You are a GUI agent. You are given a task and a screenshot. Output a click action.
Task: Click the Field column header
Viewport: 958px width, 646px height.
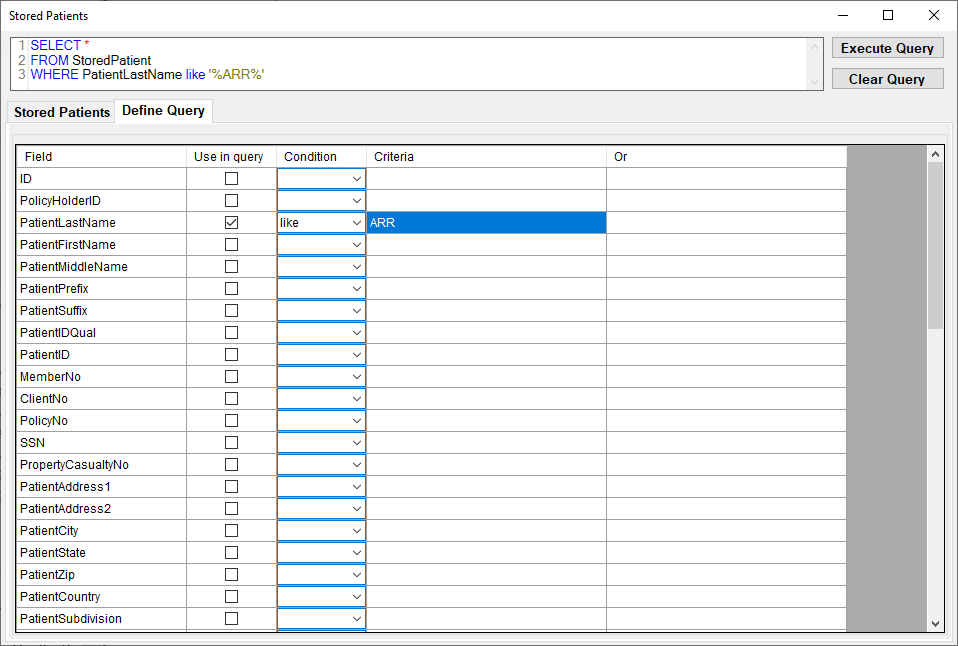coord(101,156)
